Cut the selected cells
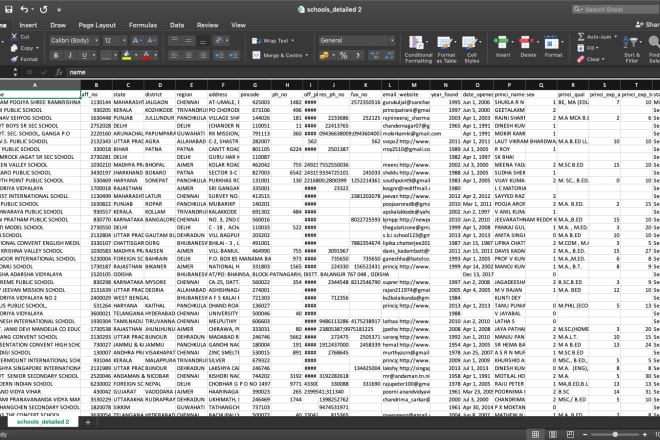Screen dimensions: 660x440 (x=20, y=37)
